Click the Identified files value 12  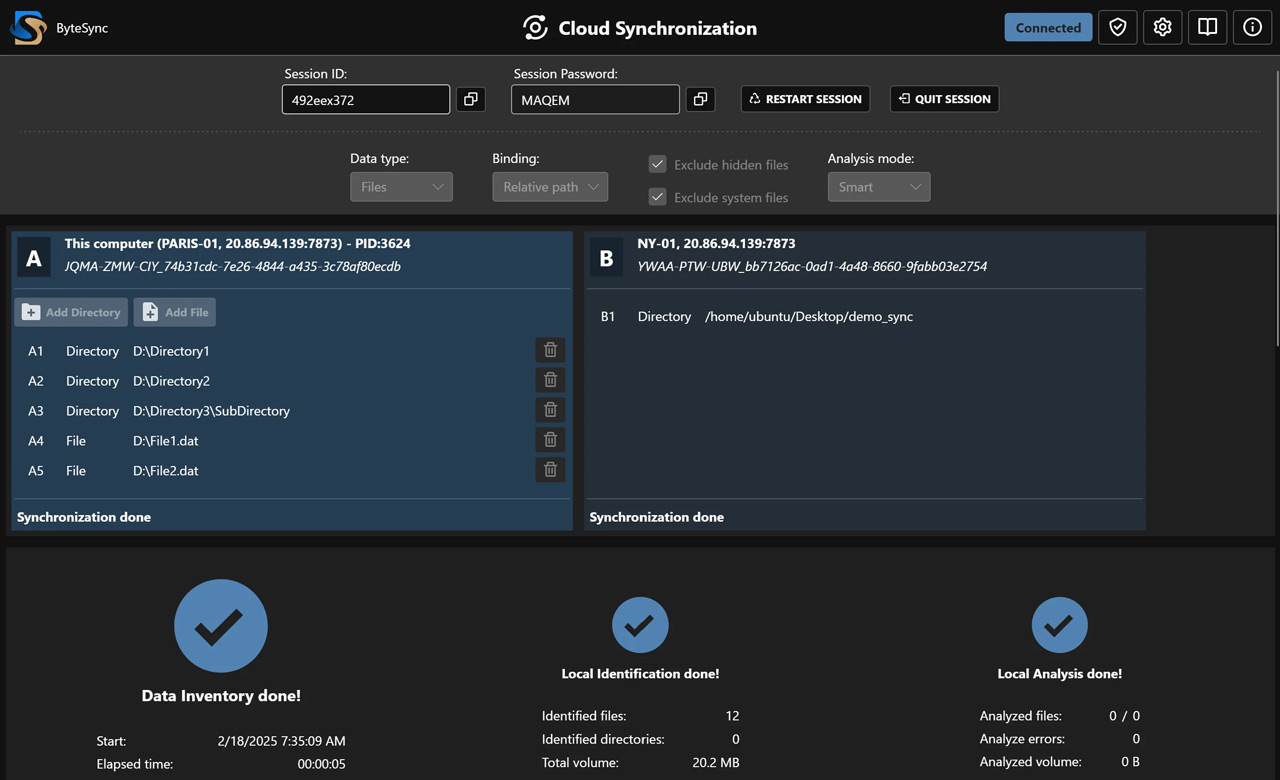coord(732,716)
